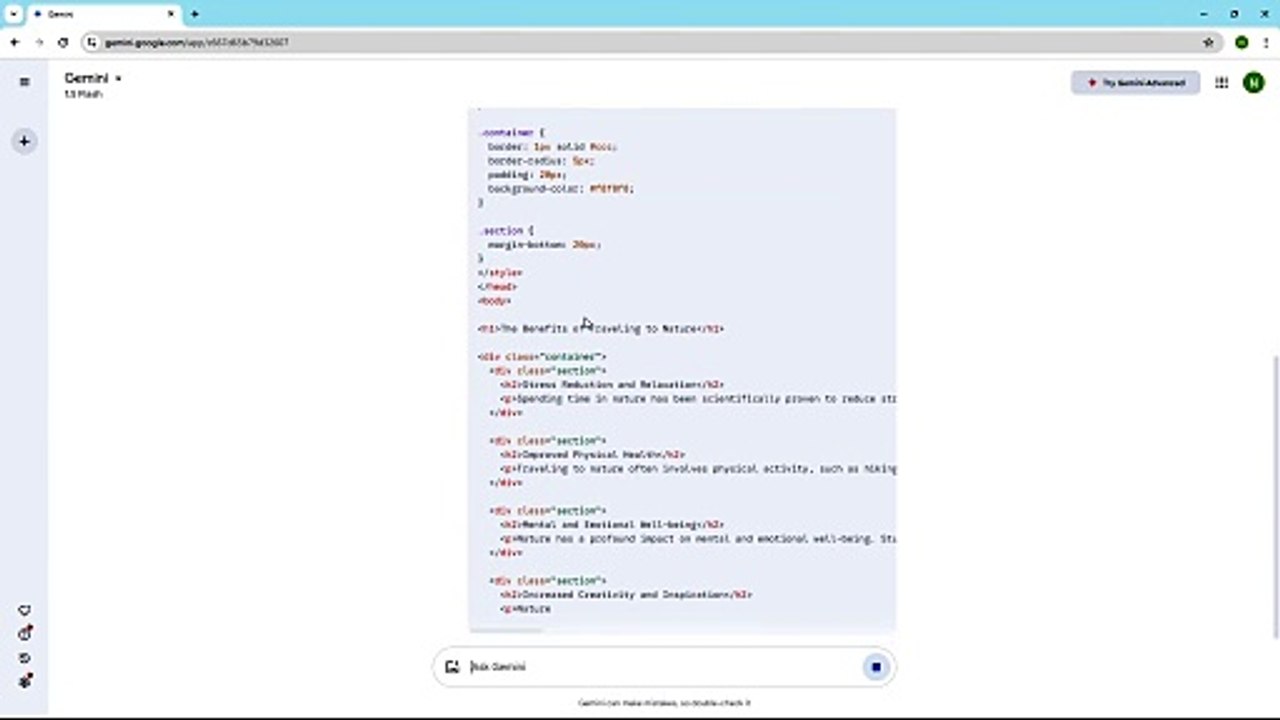Open the Gemini main menu hamburger
The image size is (1280, 720).
[24, 82]
